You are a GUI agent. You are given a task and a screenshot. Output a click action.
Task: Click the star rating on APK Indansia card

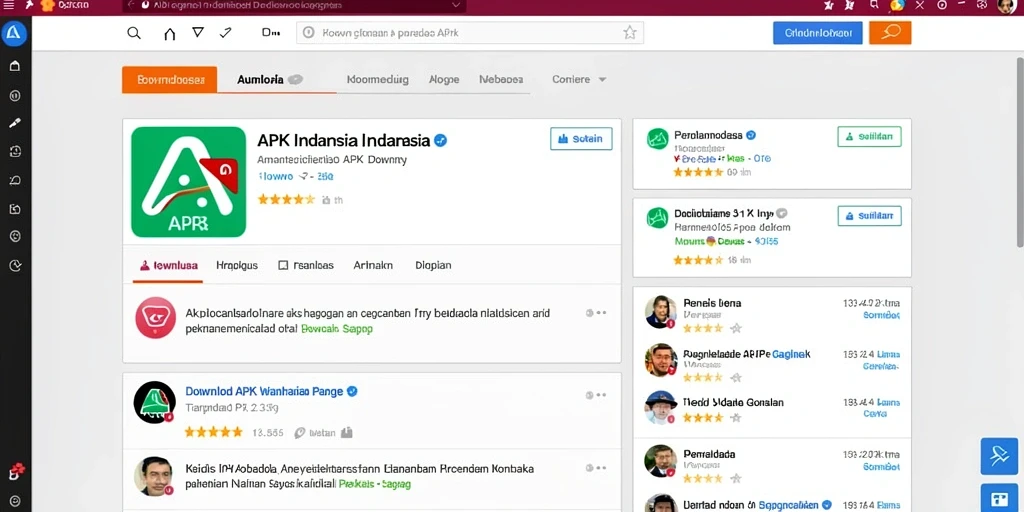coord(286,199)
